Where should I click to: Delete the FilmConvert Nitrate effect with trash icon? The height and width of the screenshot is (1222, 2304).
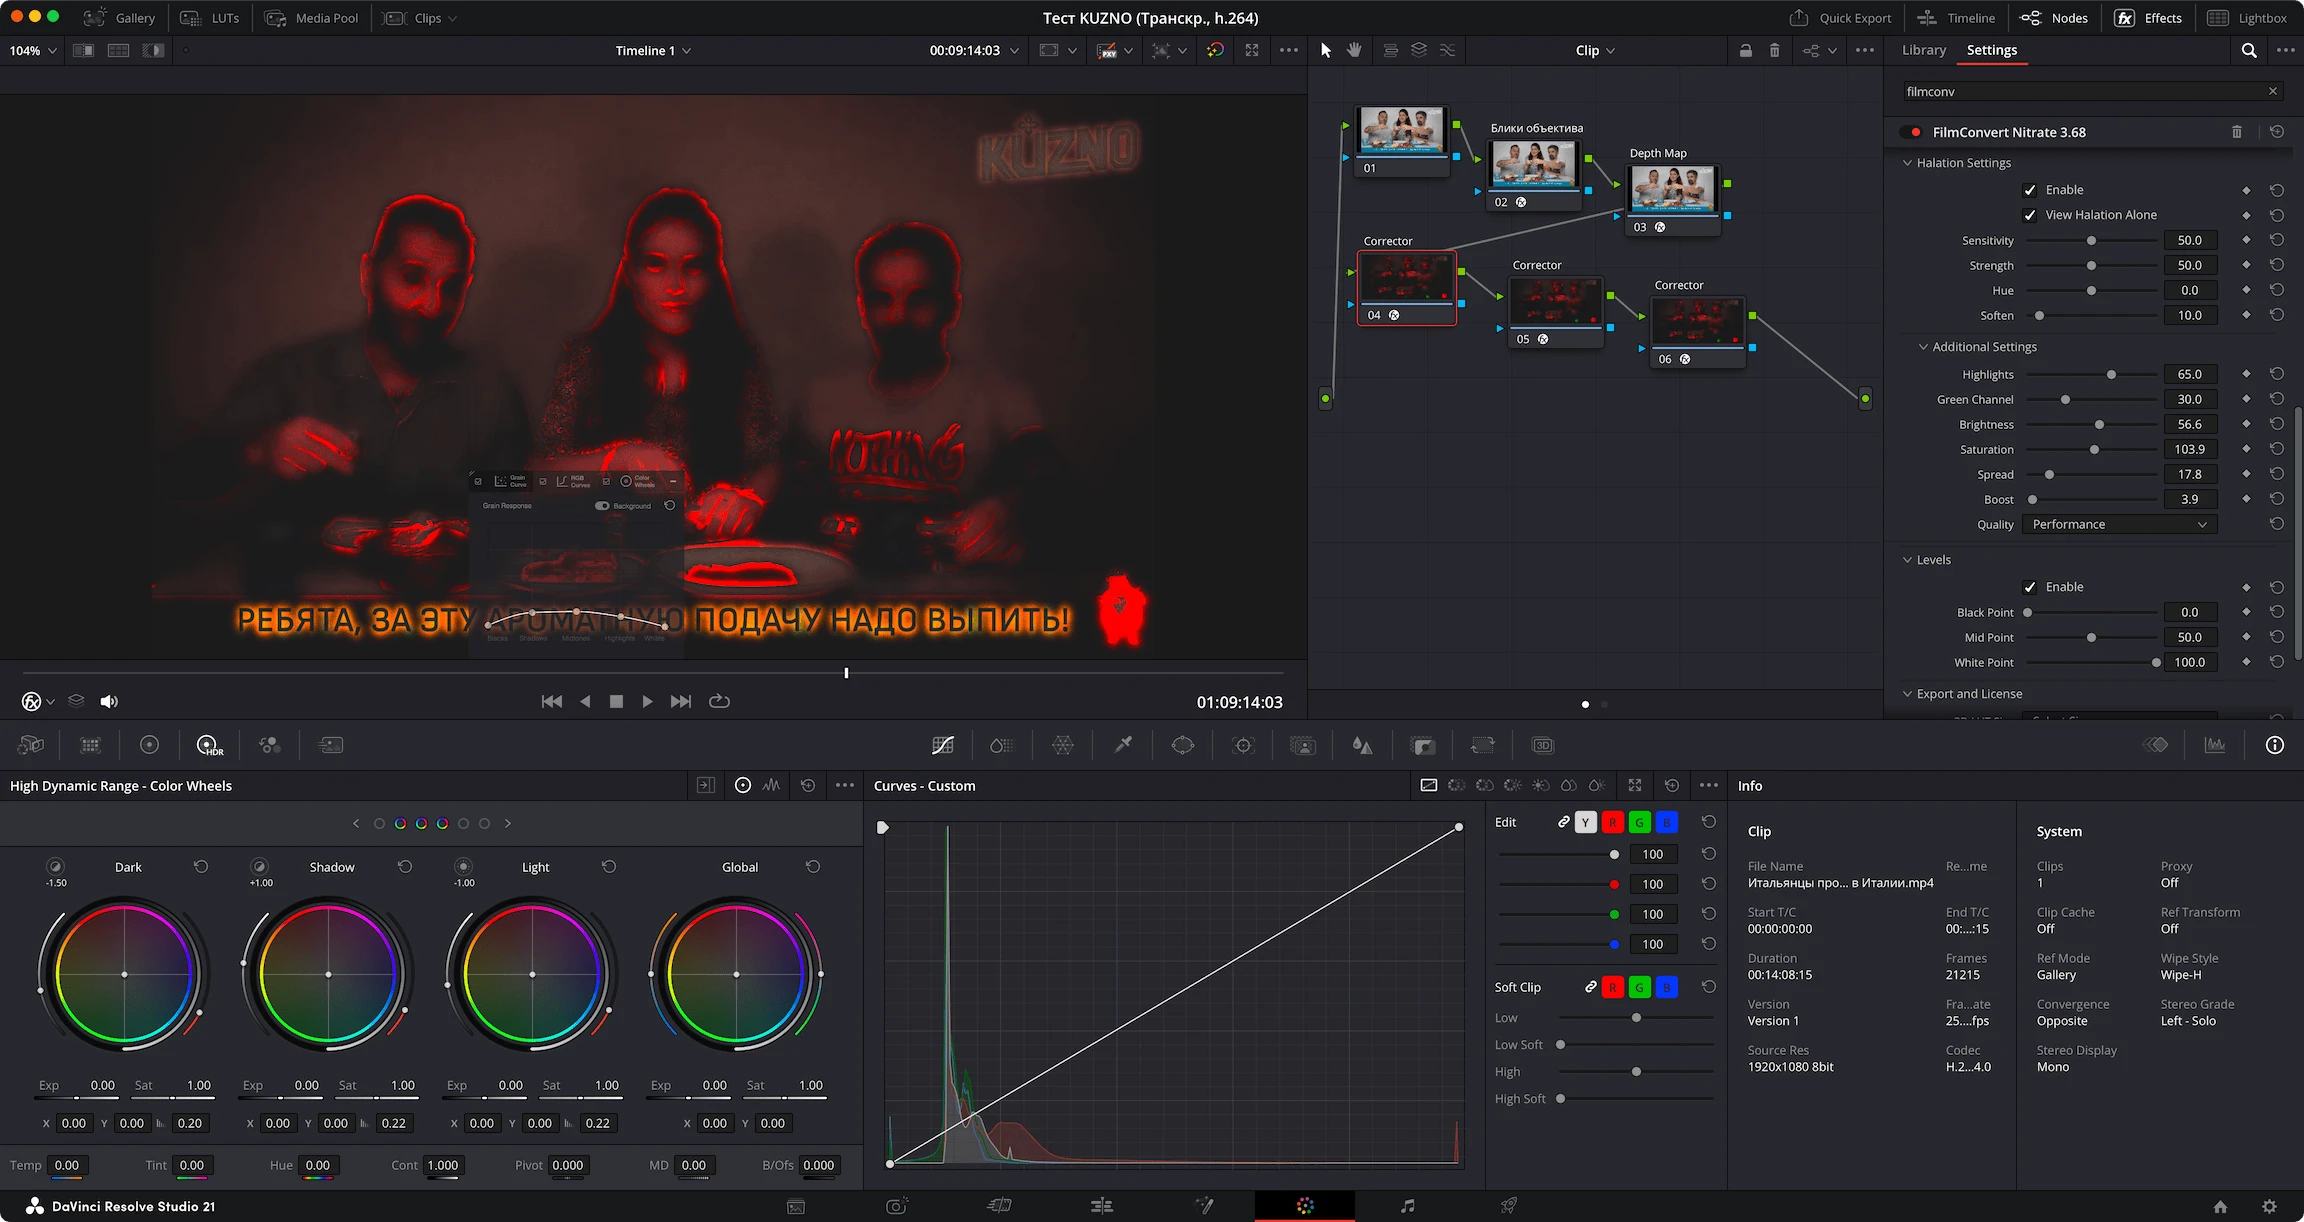[x=2237, y=132]
